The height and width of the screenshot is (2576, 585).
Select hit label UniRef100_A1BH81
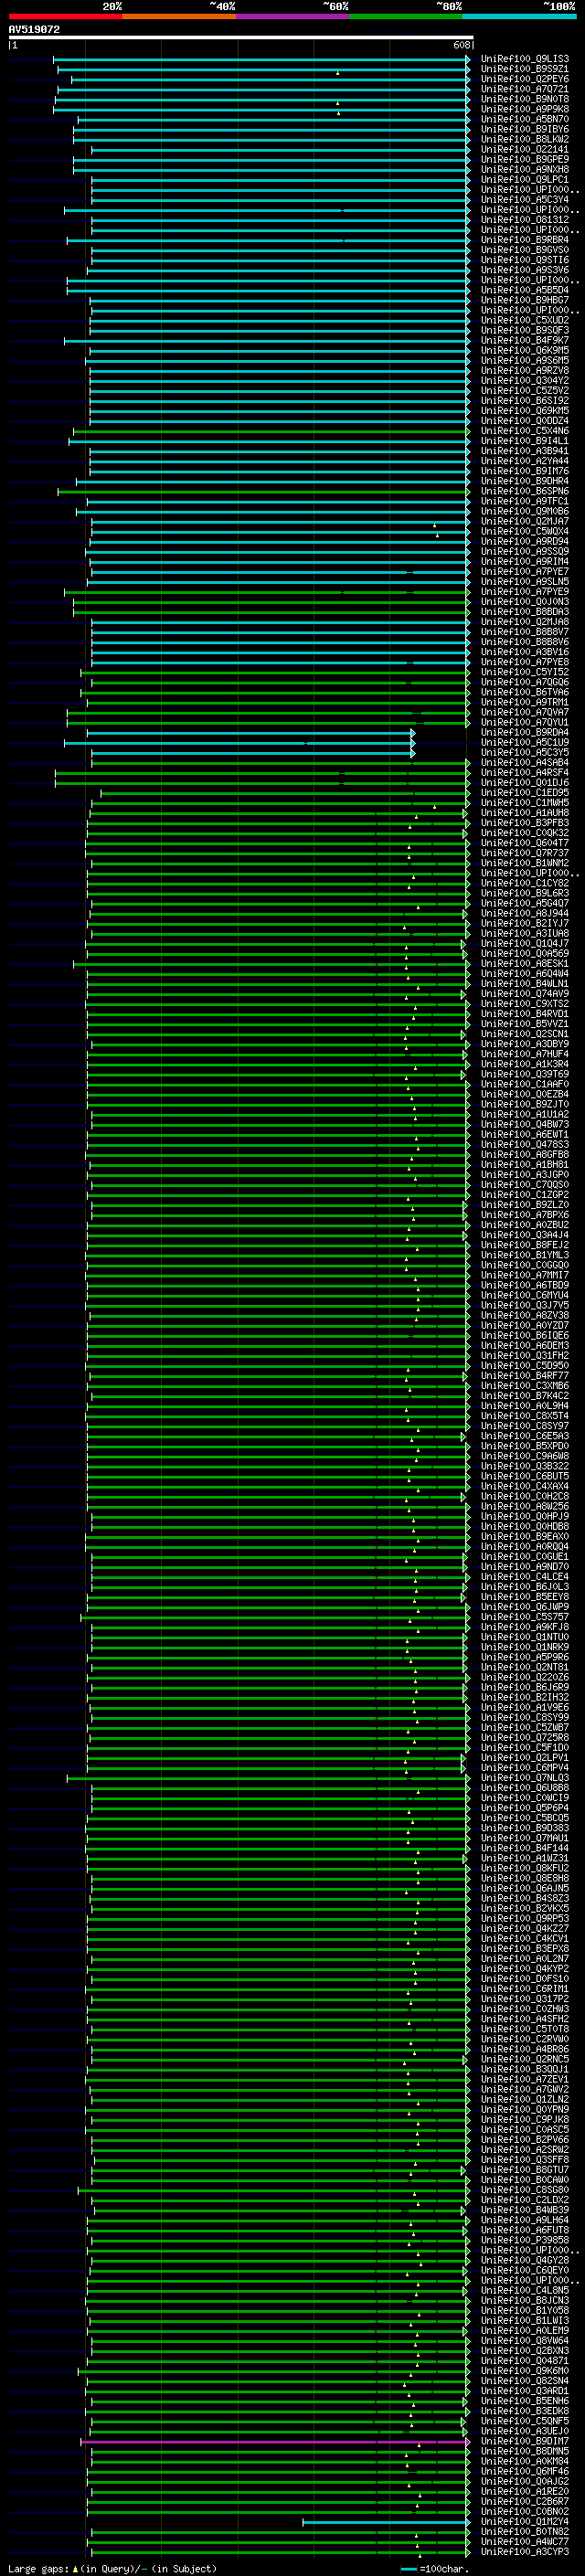point(525,1164)
